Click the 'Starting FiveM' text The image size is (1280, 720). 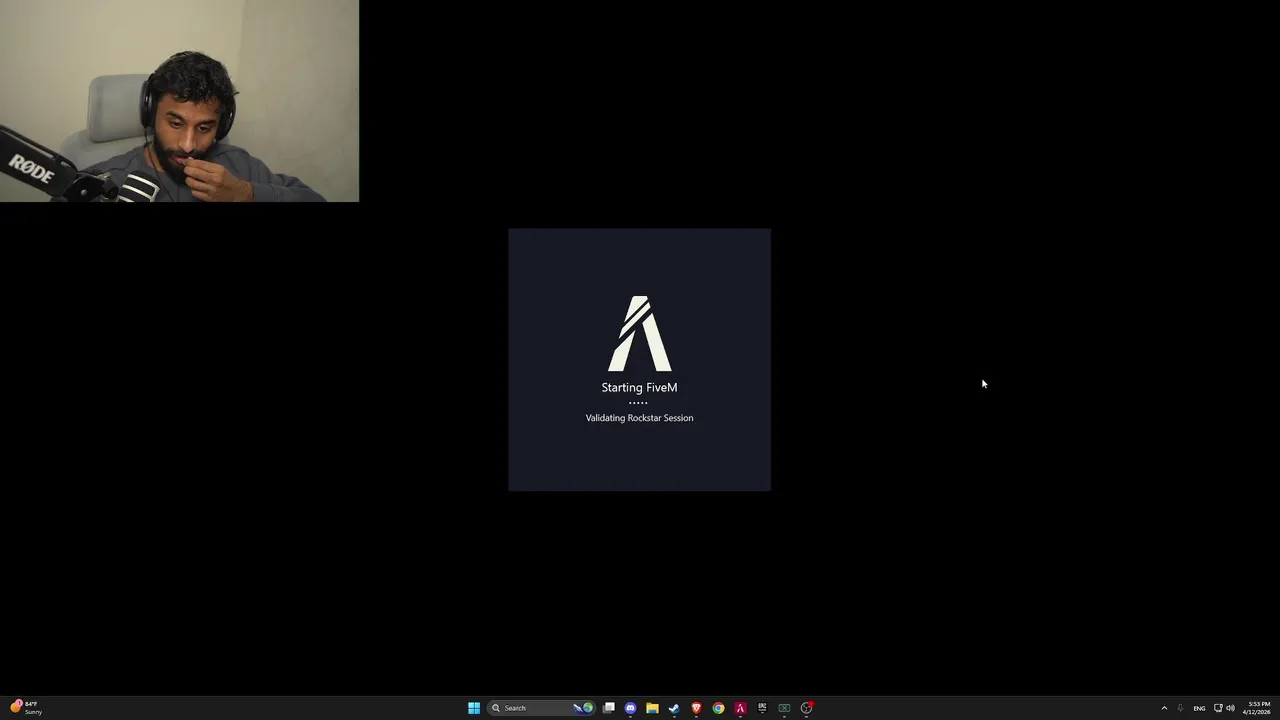639,387
